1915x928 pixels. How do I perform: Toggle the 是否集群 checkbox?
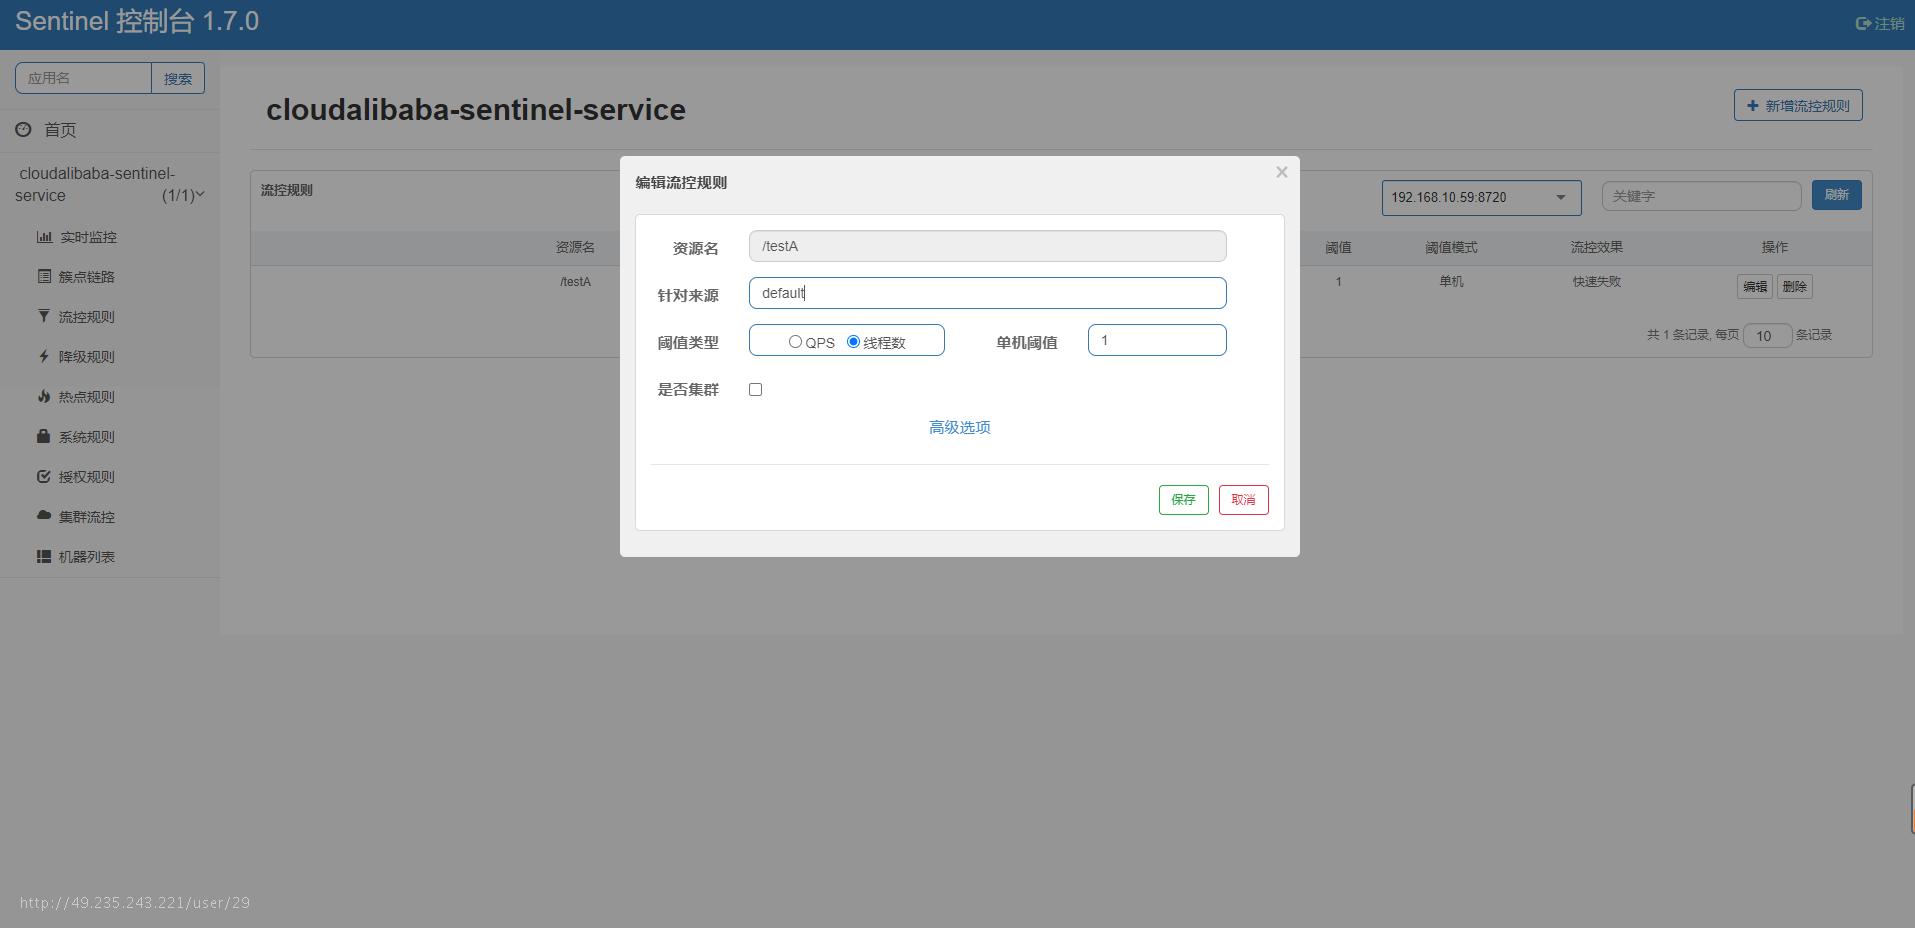point(755,389)
